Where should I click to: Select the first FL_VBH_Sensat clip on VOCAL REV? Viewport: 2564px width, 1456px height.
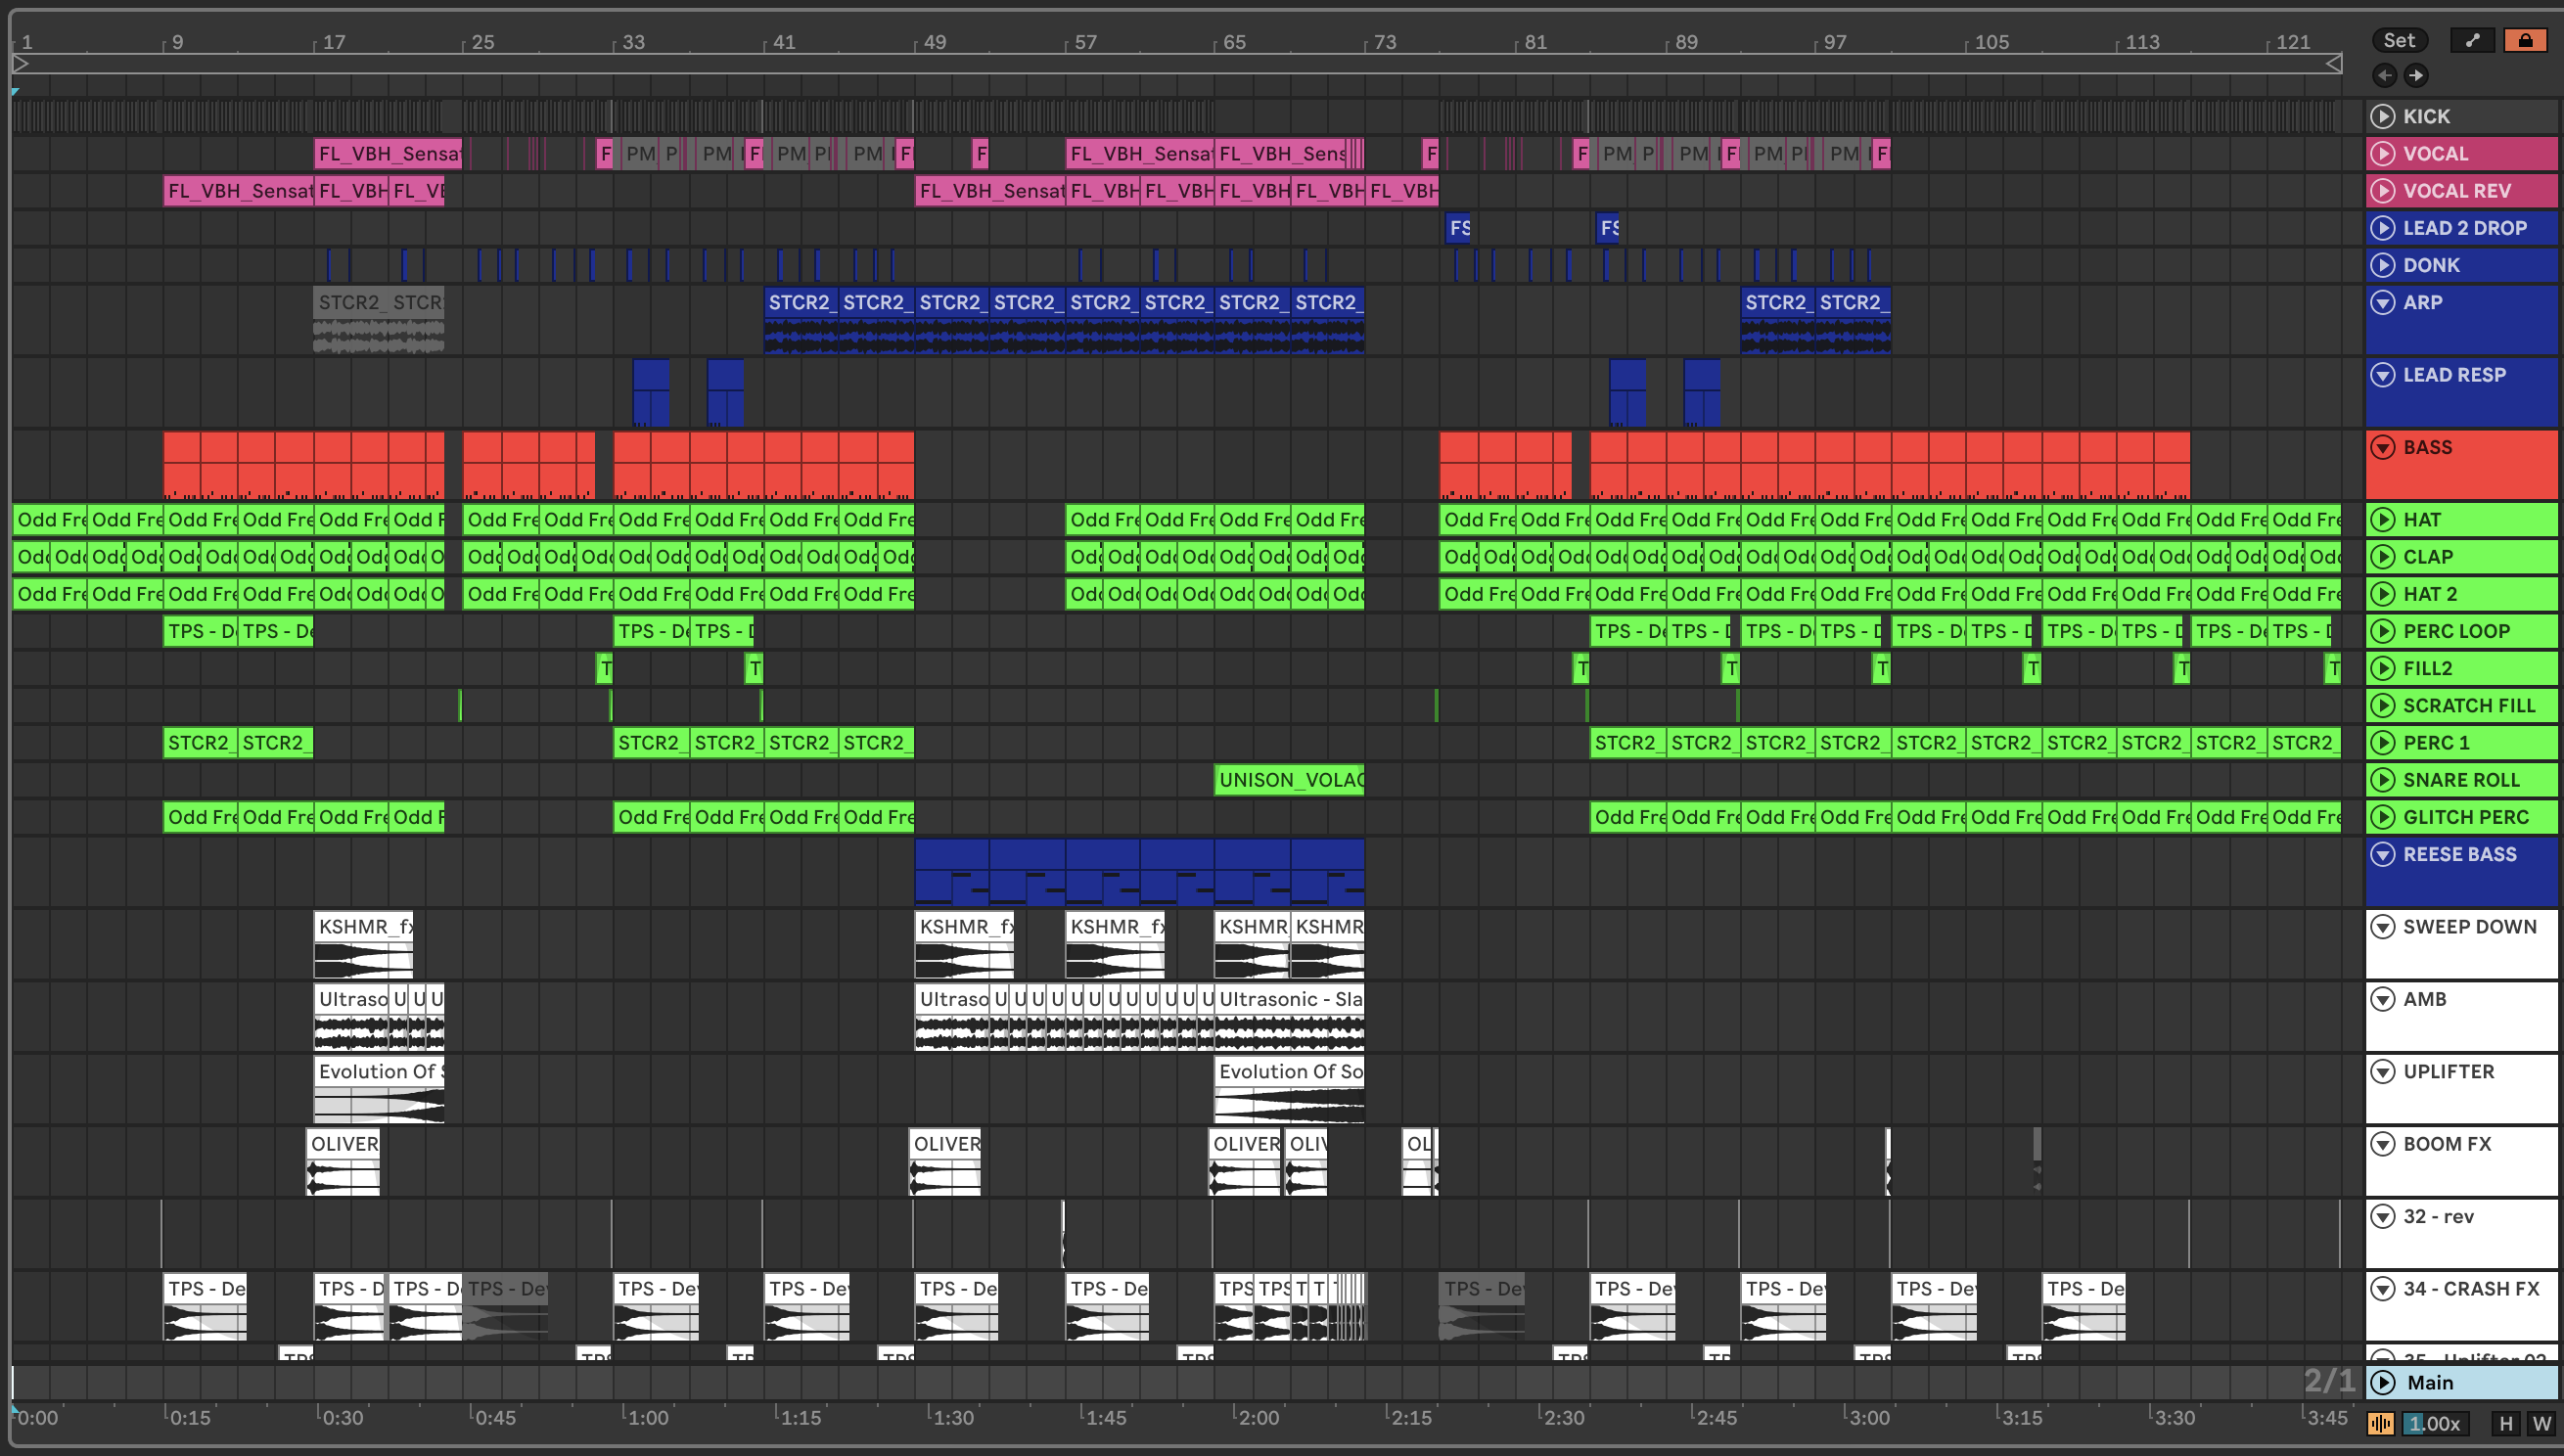coord(238,190)
